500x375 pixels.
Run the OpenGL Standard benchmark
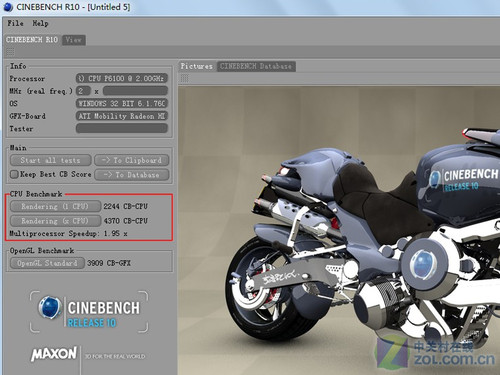coord(47,263)
